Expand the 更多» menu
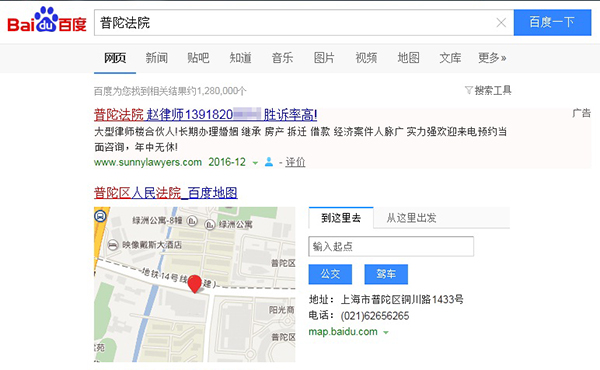 click(492, 58)
